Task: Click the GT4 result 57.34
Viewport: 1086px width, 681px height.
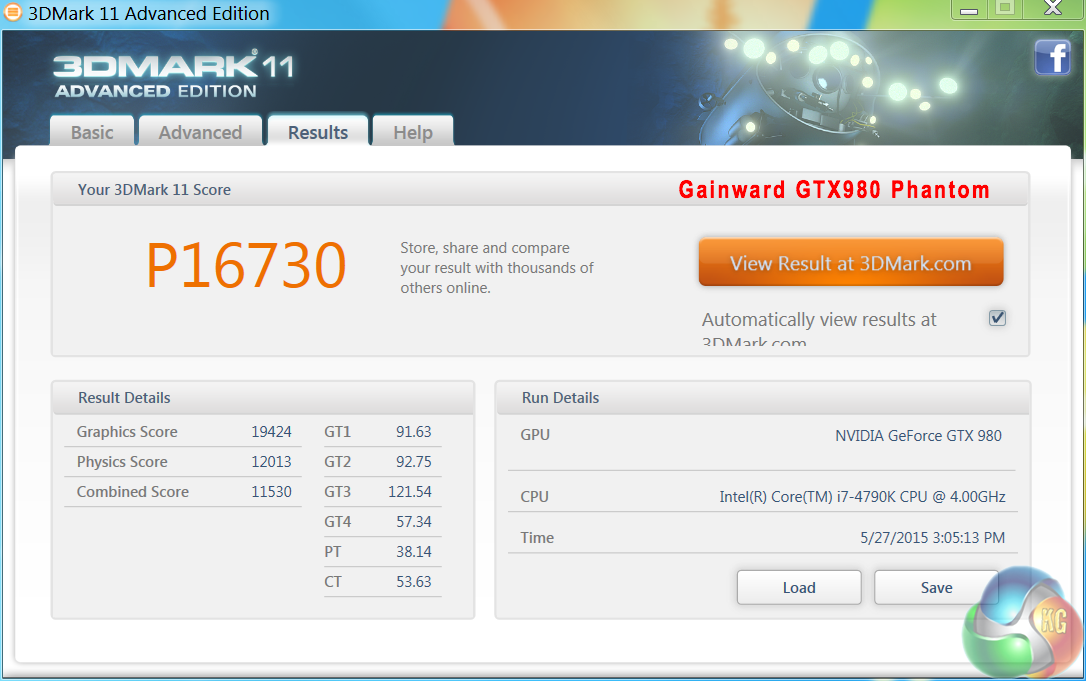Action: point(413,521)
